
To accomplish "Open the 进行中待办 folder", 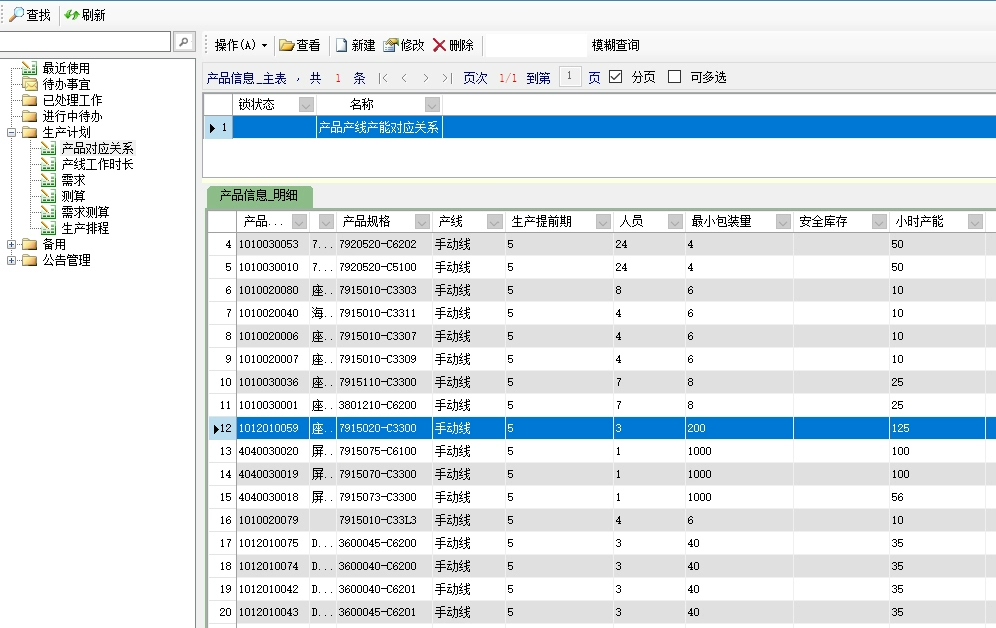I will coord(72,116).
